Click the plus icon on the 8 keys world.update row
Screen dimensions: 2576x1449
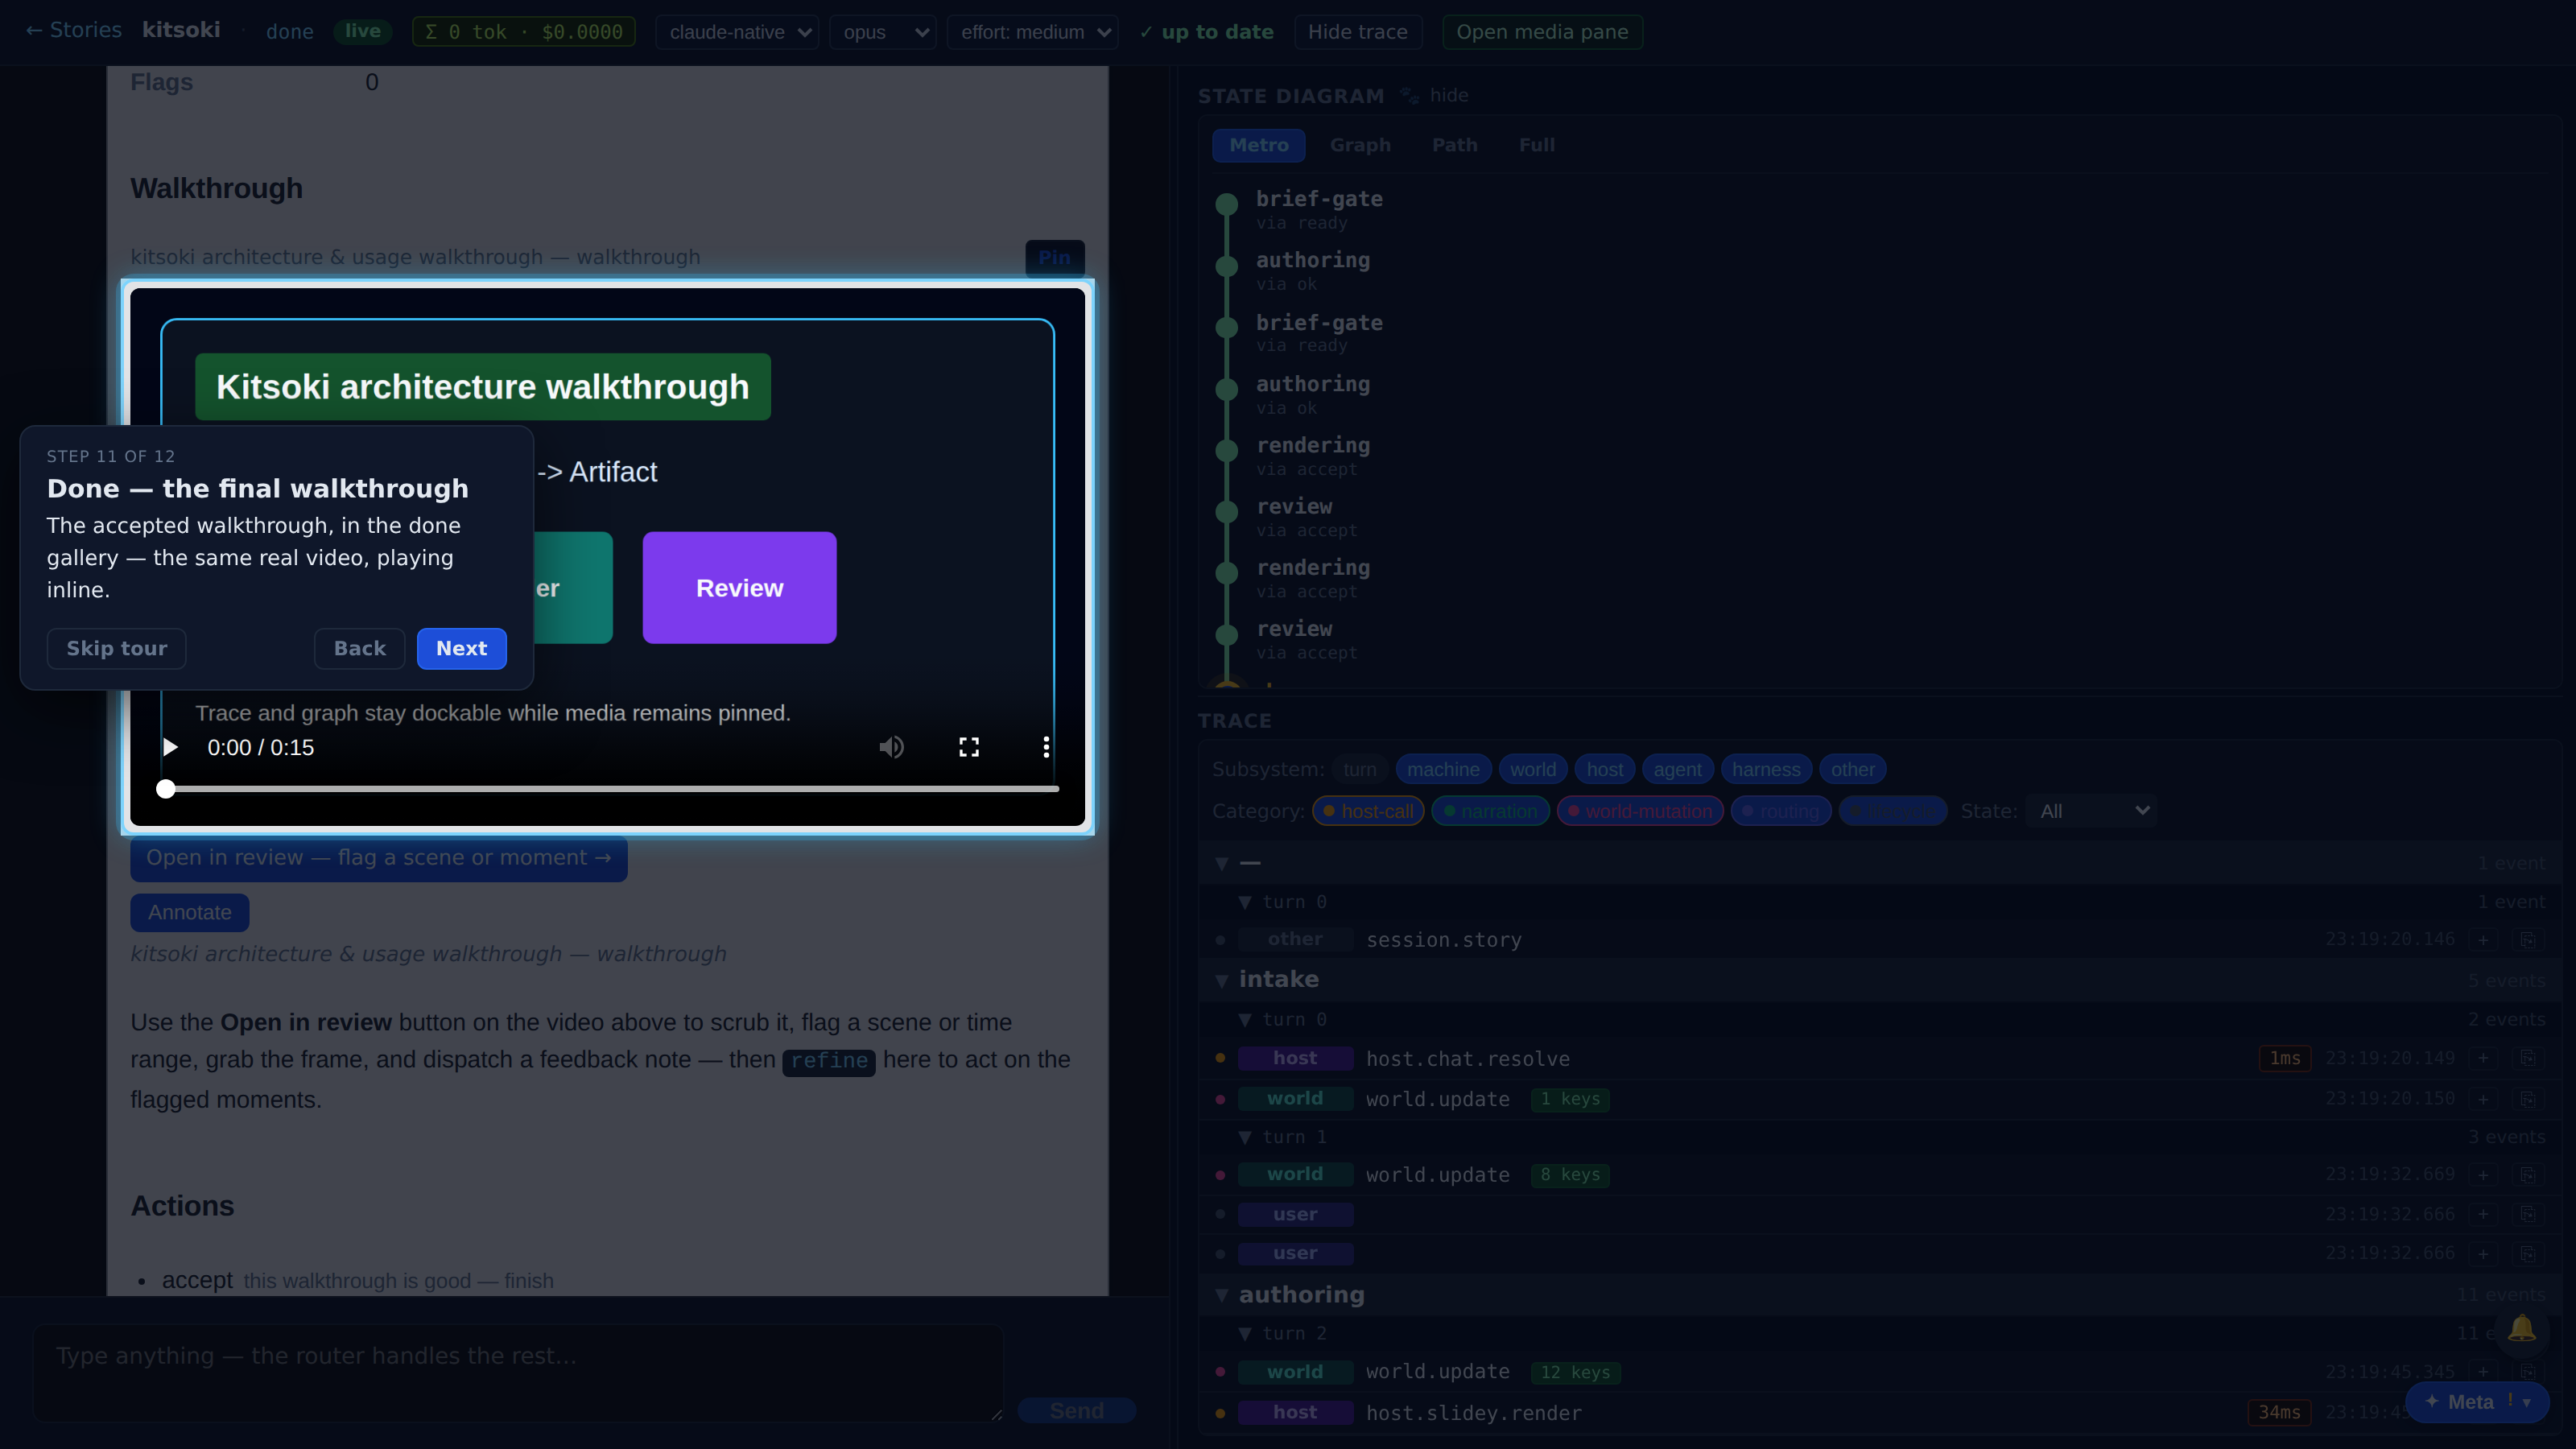pyautogui.click(x=2483, y=1175)
